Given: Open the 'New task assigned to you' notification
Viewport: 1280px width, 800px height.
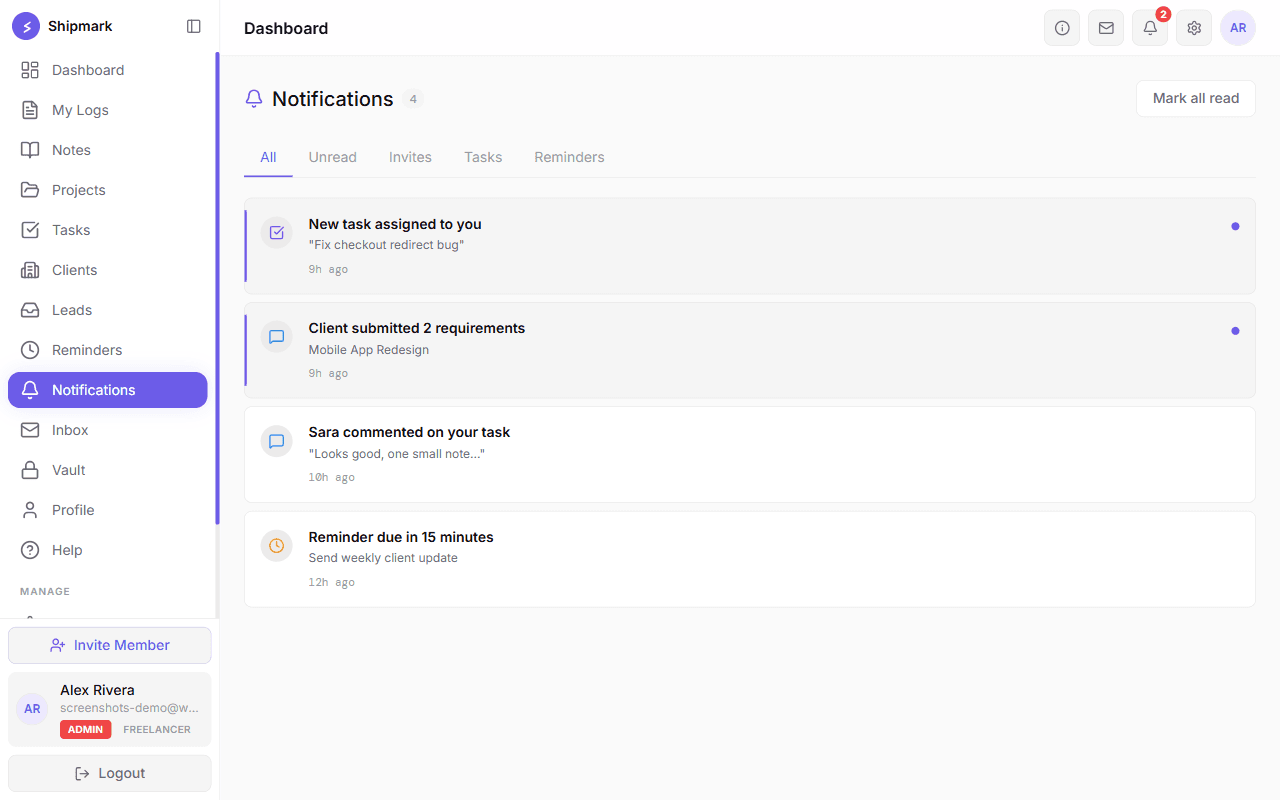Looking at the screenshot, I should [750, 246].
